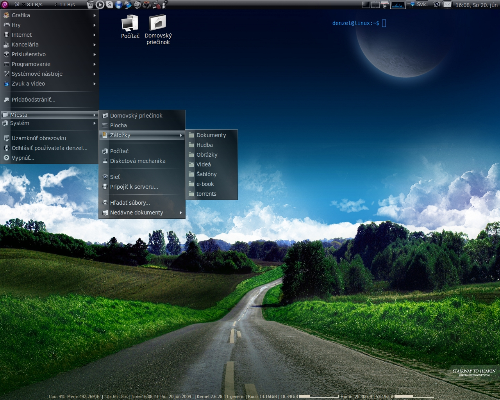Open the Dokumenty bookmark folder
This screenshot has width=500, height=400.
tap(212, 135)
